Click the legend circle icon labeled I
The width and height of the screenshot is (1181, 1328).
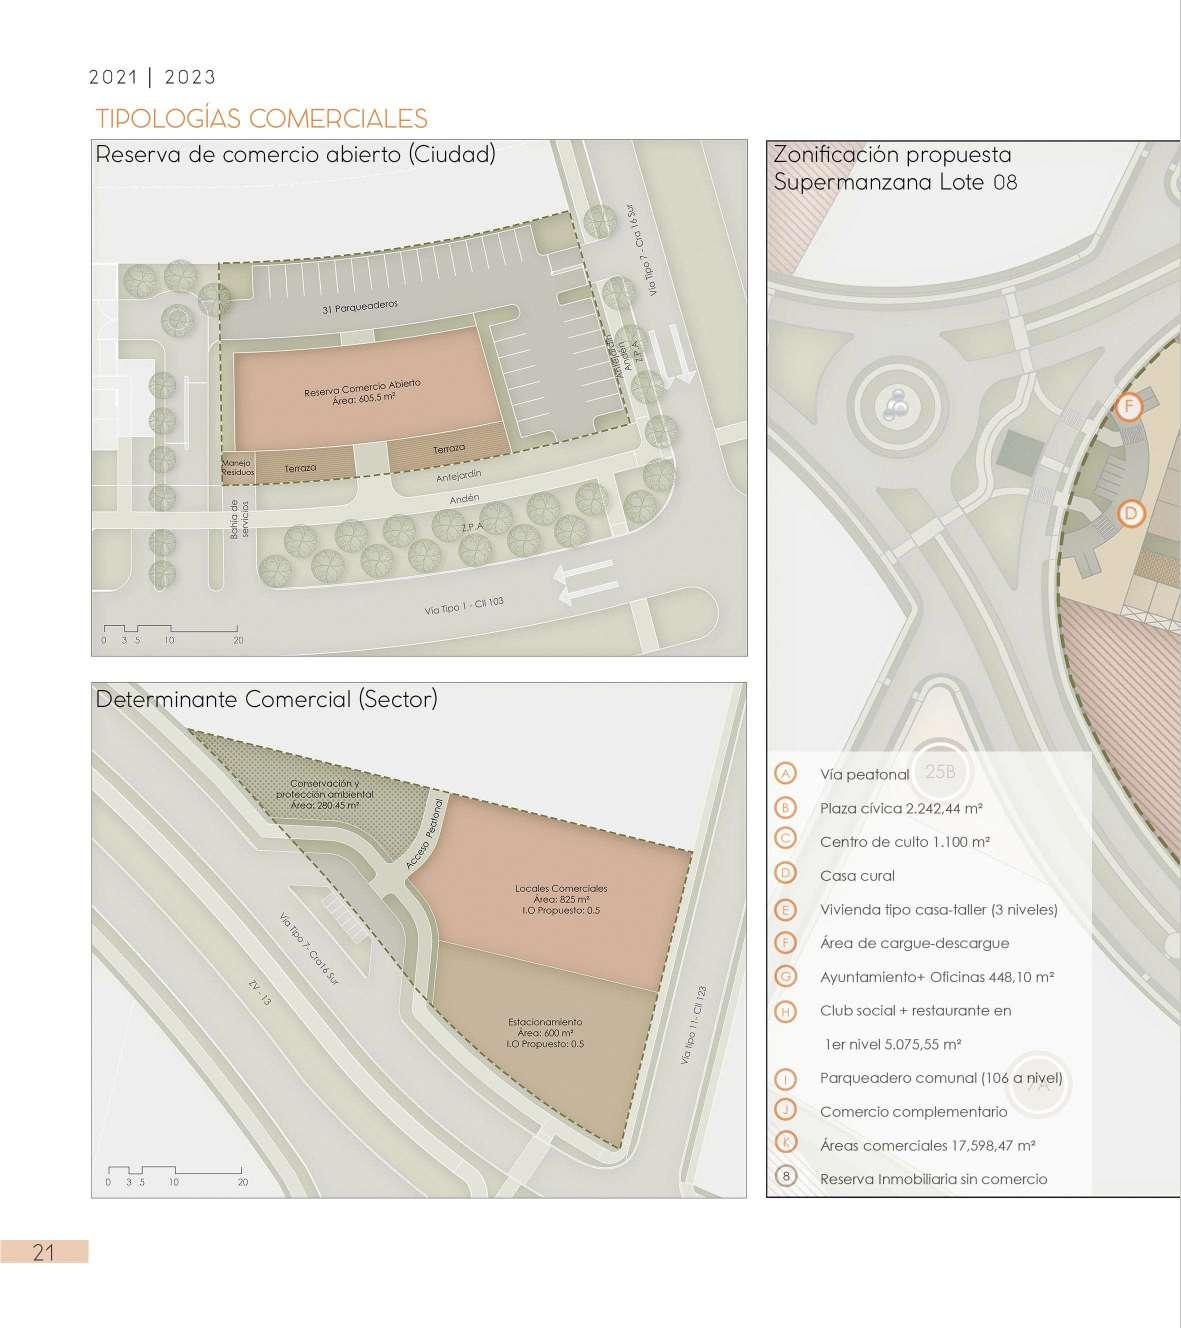point(786,1078)
